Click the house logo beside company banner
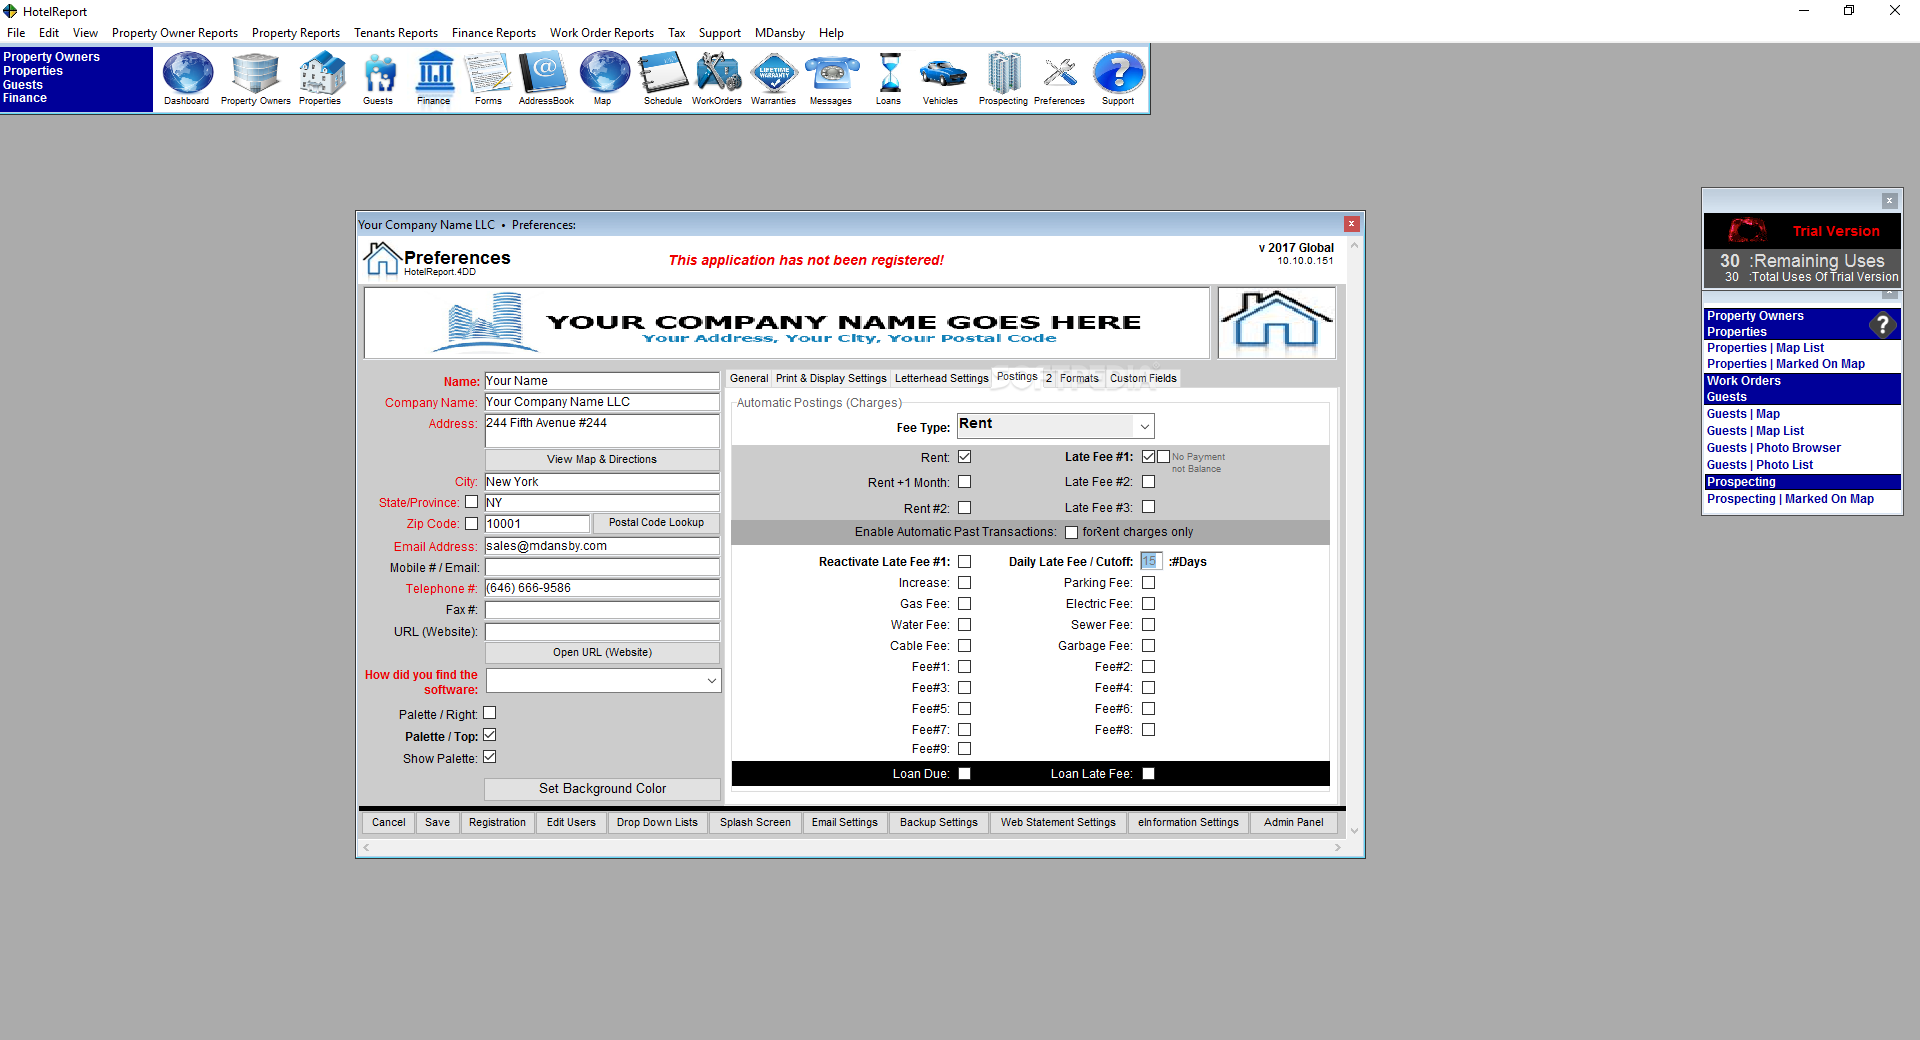1920x1040 pixels. pyautogui.click(x=1276, y=322)
